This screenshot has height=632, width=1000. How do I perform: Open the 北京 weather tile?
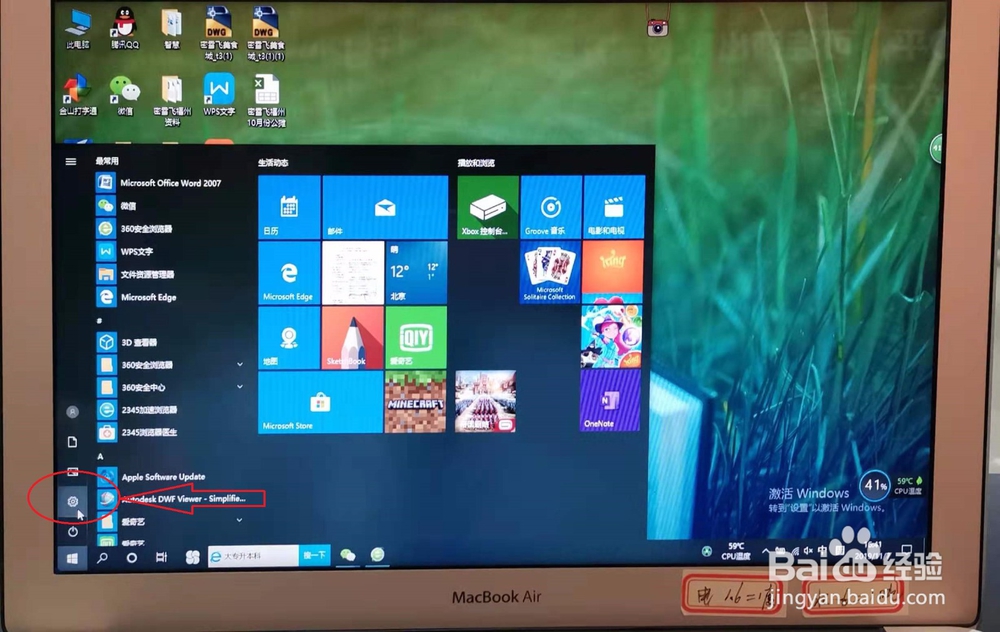point(416,272)
